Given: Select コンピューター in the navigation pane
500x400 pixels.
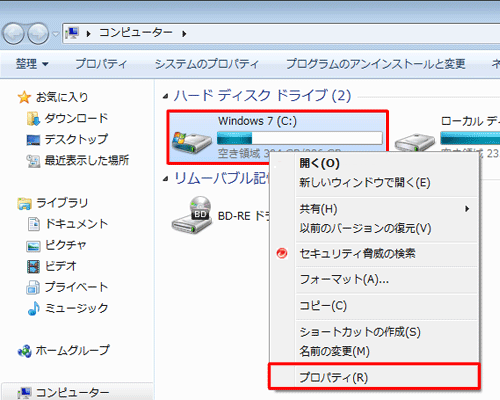Looking at the screenshot, I should pyautogui.click(x=73, y=393).
